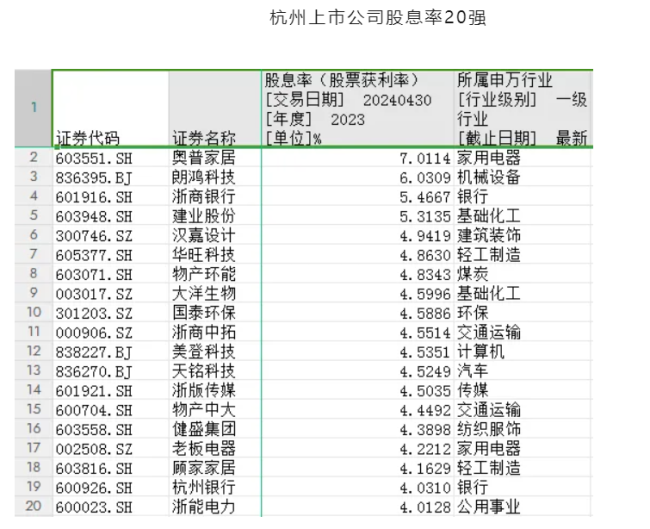Select cell with code 301203.SZ
Viewport: 650px width, 529px height.
[111, 313]
